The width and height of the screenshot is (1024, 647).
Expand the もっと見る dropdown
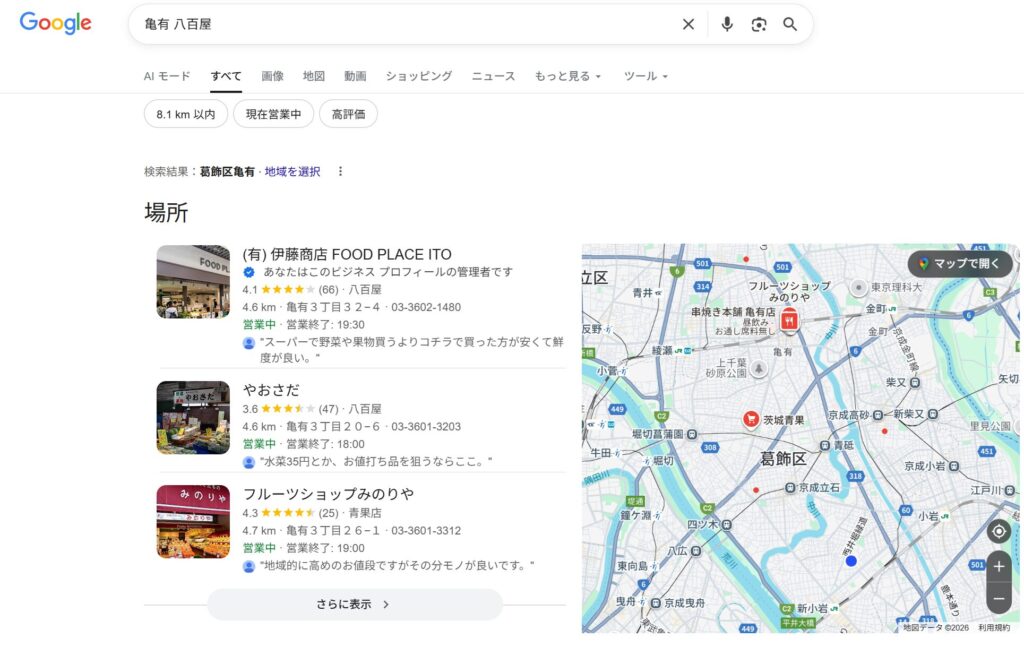tap(568, 76)
